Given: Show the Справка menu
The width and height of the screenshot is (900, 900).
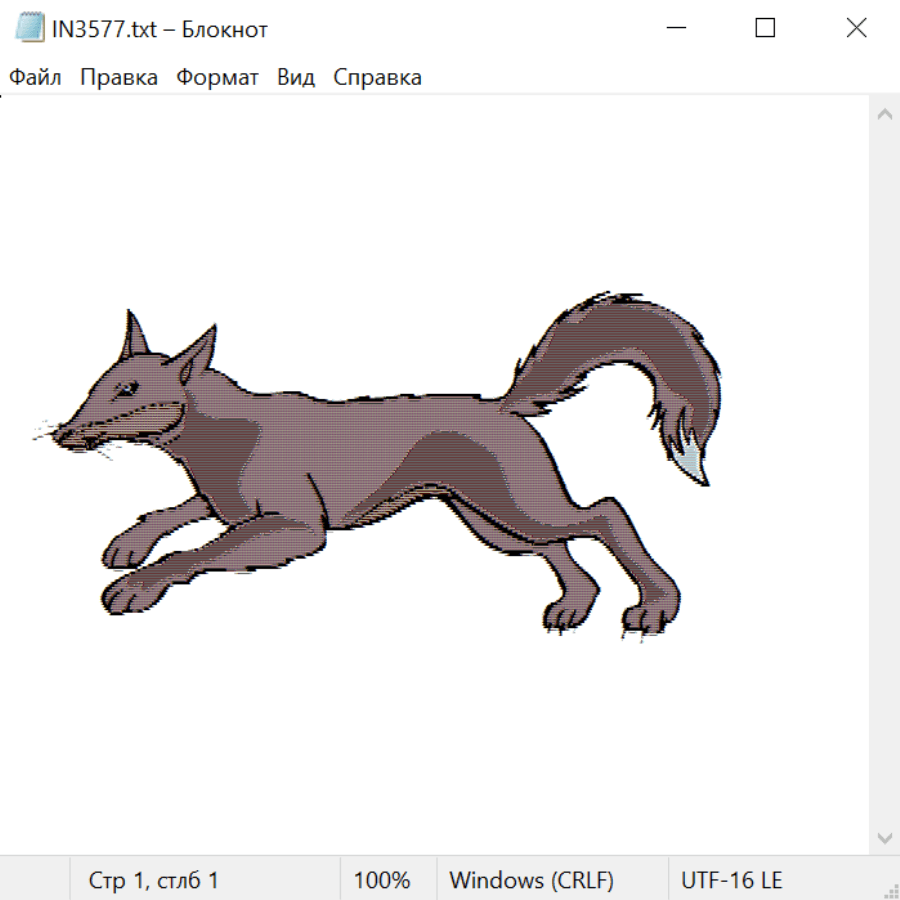Looking at the screenshot, I should (377, 78).
